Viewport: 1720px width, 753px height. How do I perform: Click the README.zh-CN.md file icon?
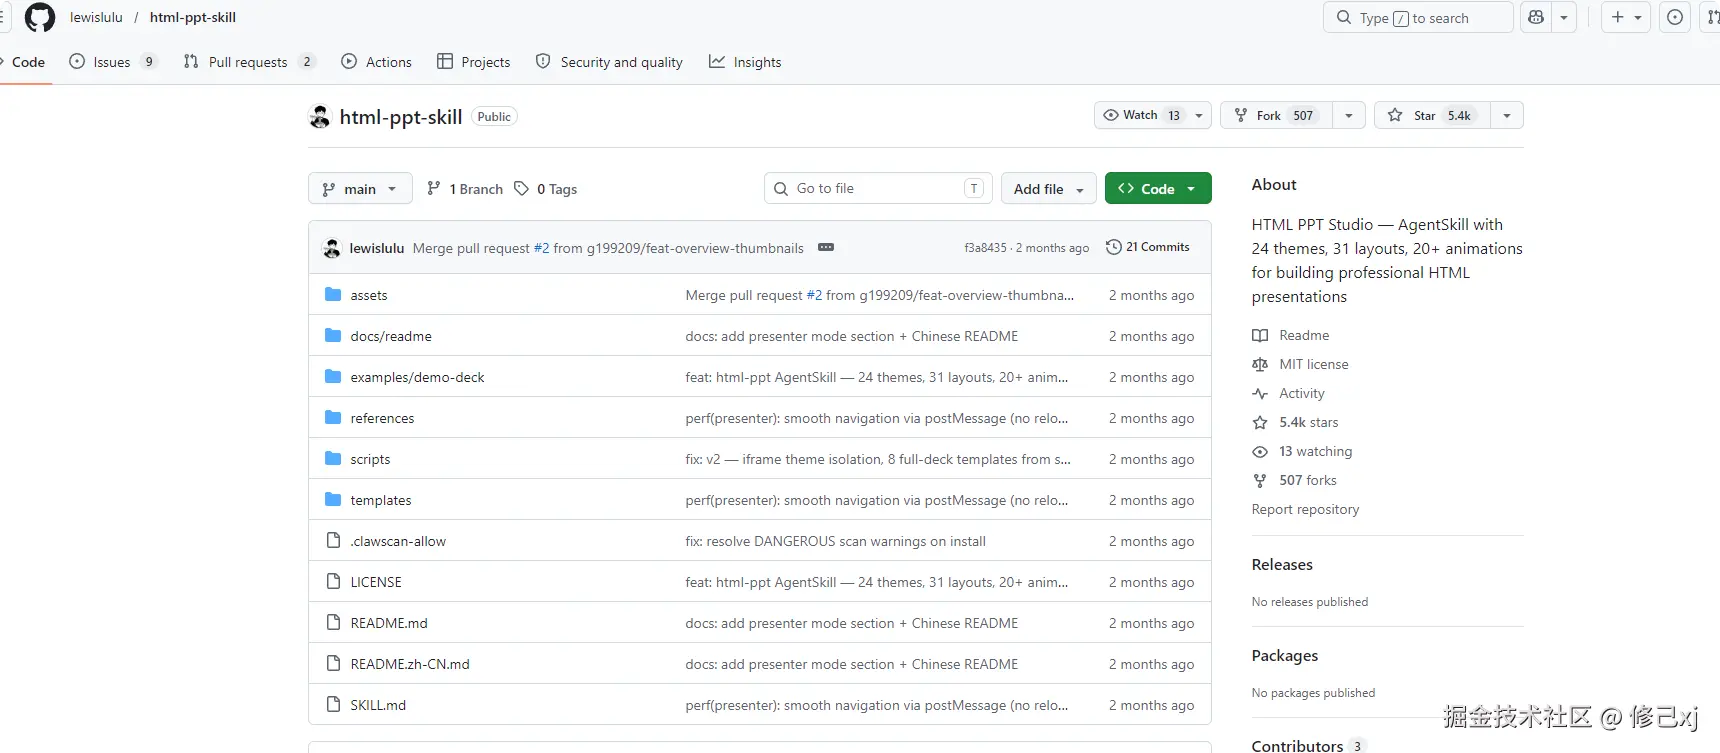333,664
